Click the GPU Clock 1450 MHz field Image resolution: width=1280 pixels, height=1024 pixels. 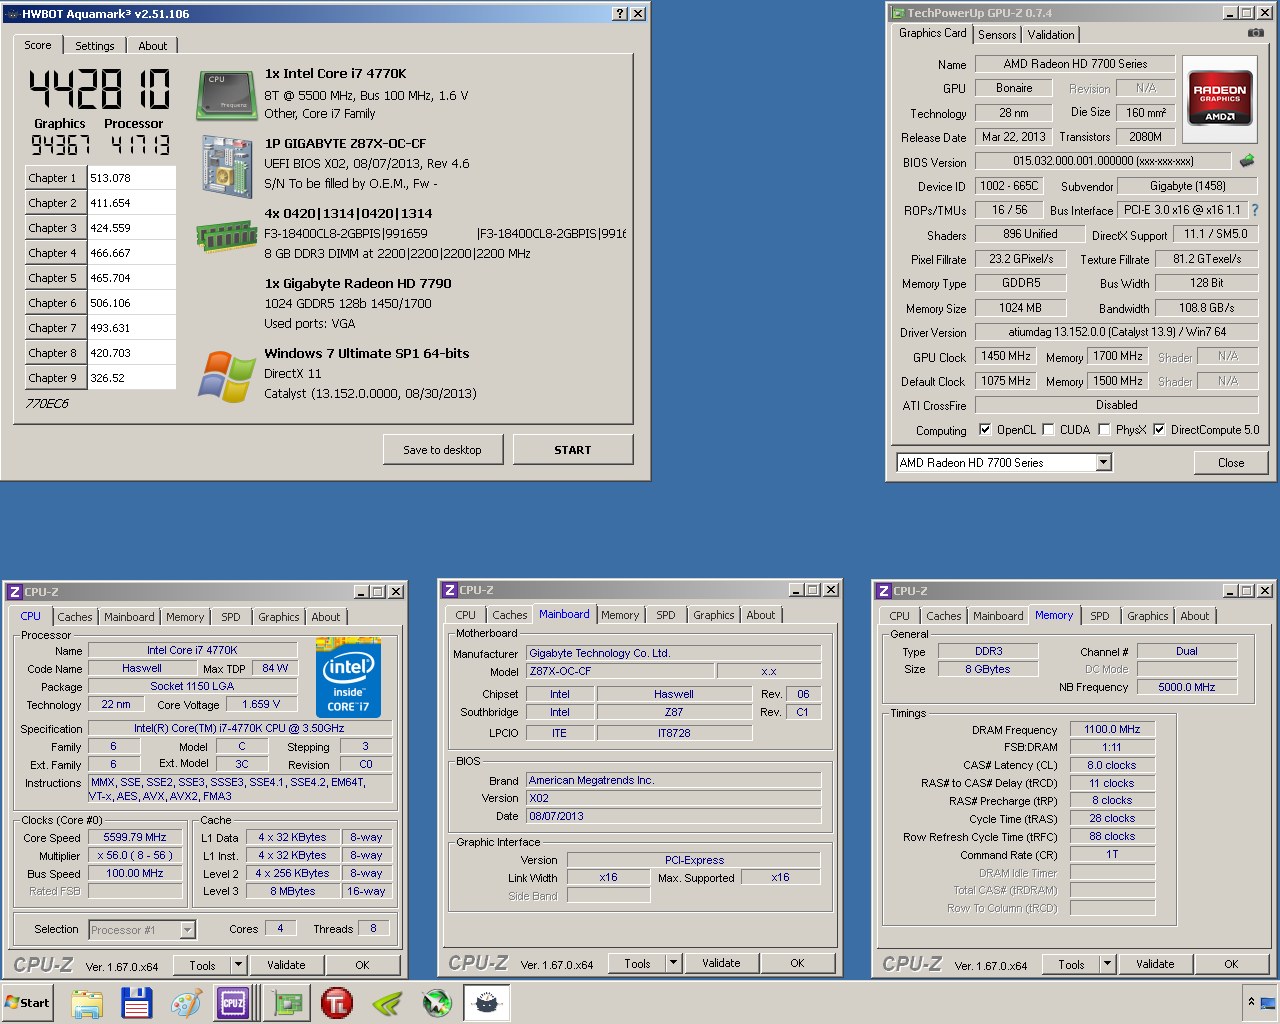[x=1006, y=356]
